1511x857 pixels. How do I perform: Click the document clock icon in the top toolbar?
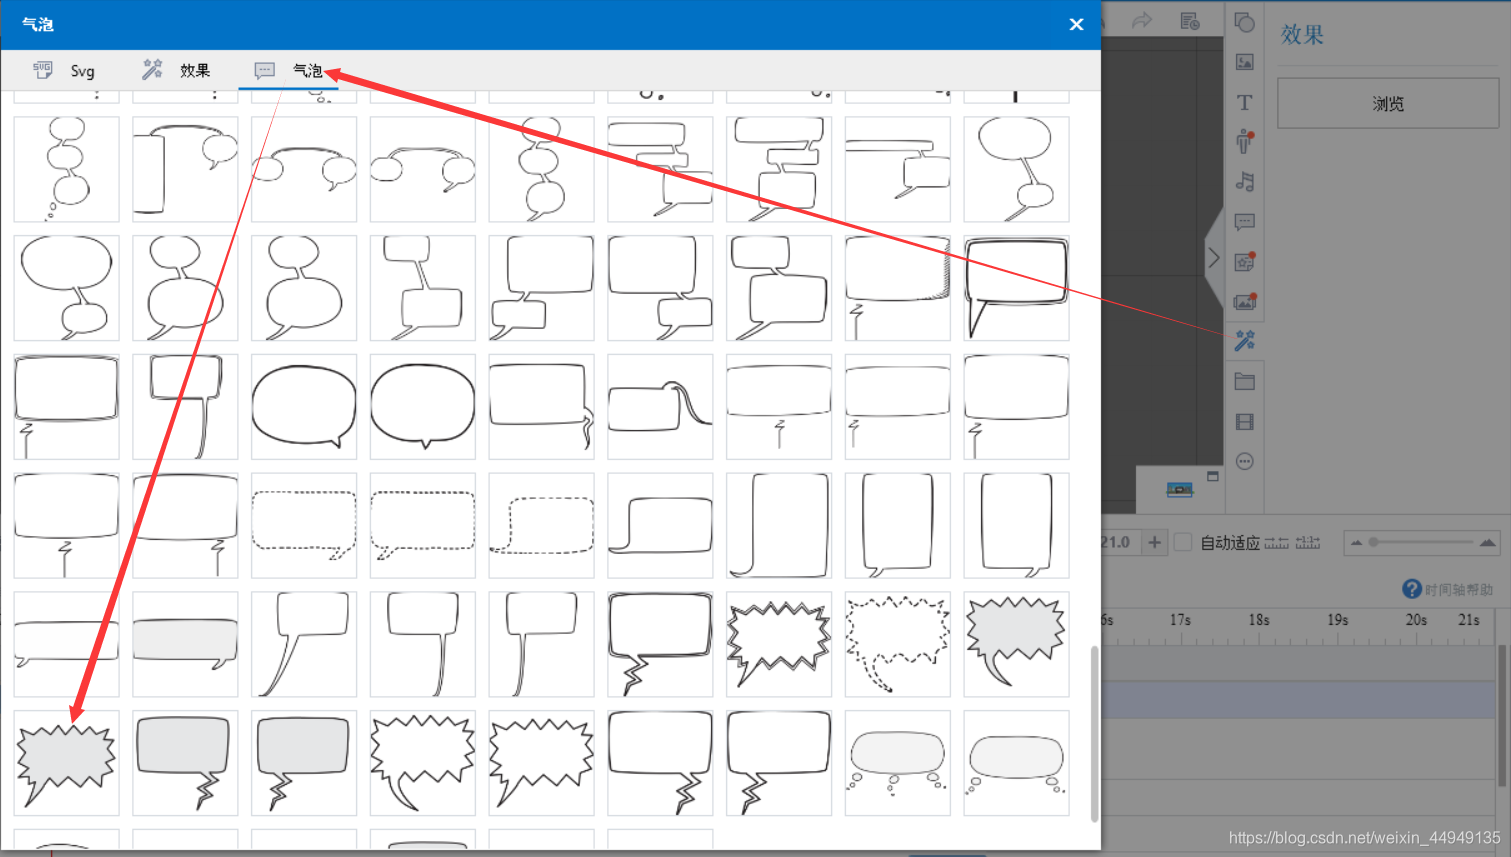pyautogui.click(x=1189, y=21)
